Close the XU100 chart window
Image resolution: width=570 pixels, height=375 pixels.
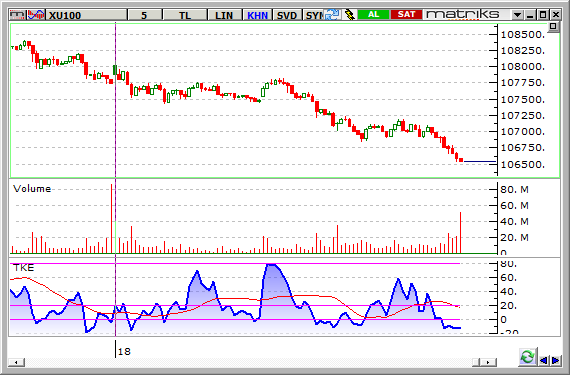tap(555, 15)
